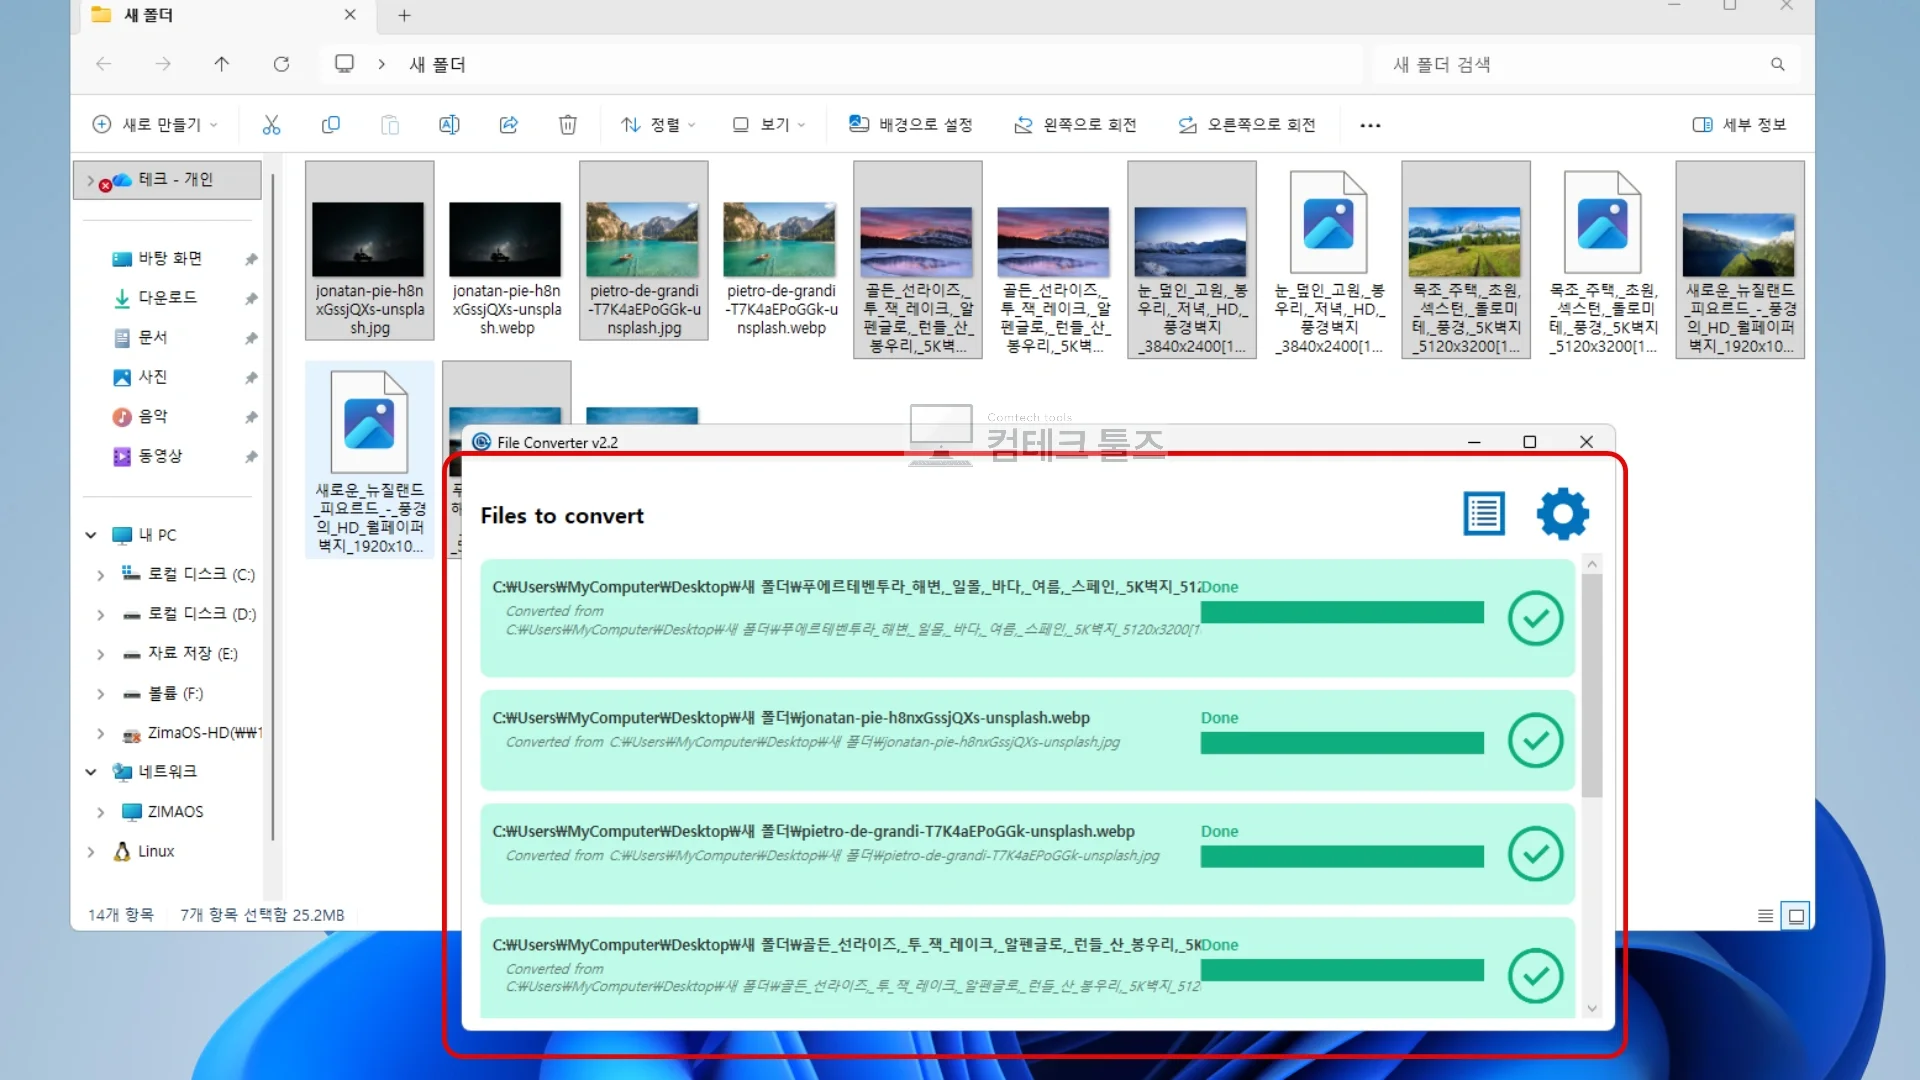Expand 로컬 디스크 (C:) in tree
The image size is (1920, 1080).
[100, 575]
